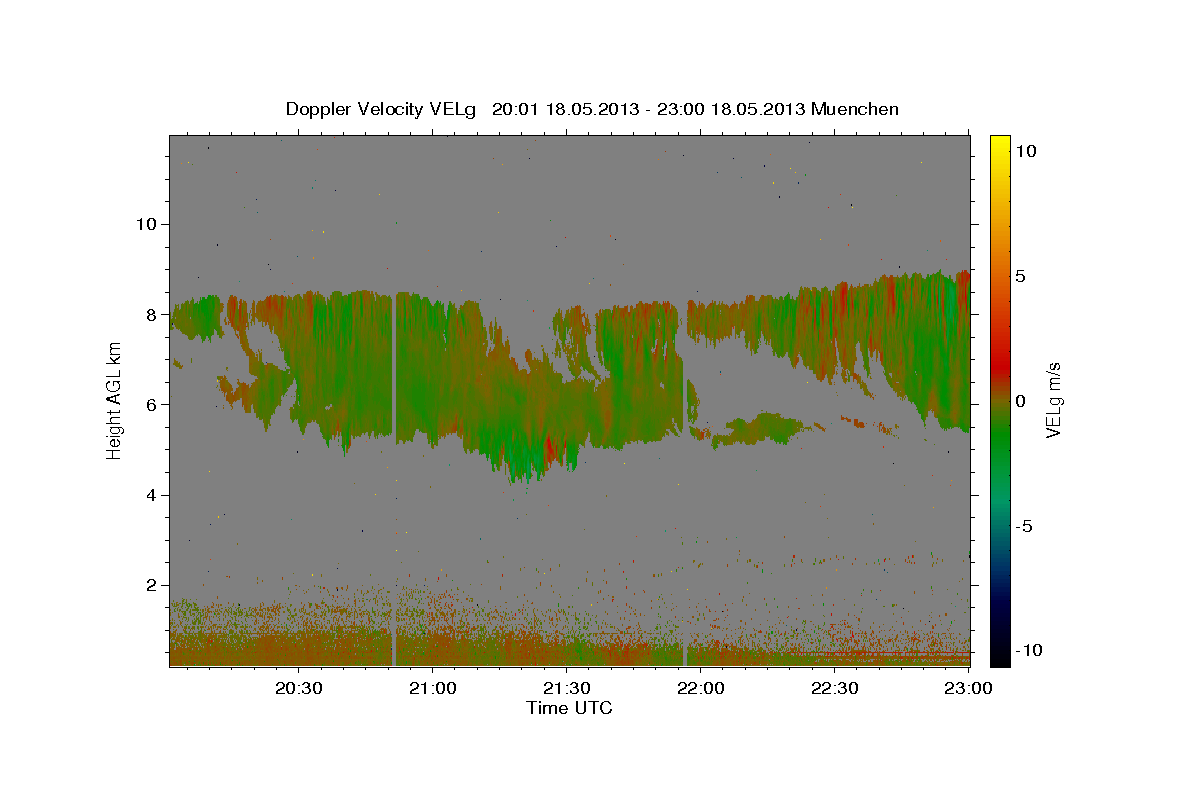The image size is (1200, 800).
Task: Click the colorbar tick label 0
Action: (x=1021, y=401)
